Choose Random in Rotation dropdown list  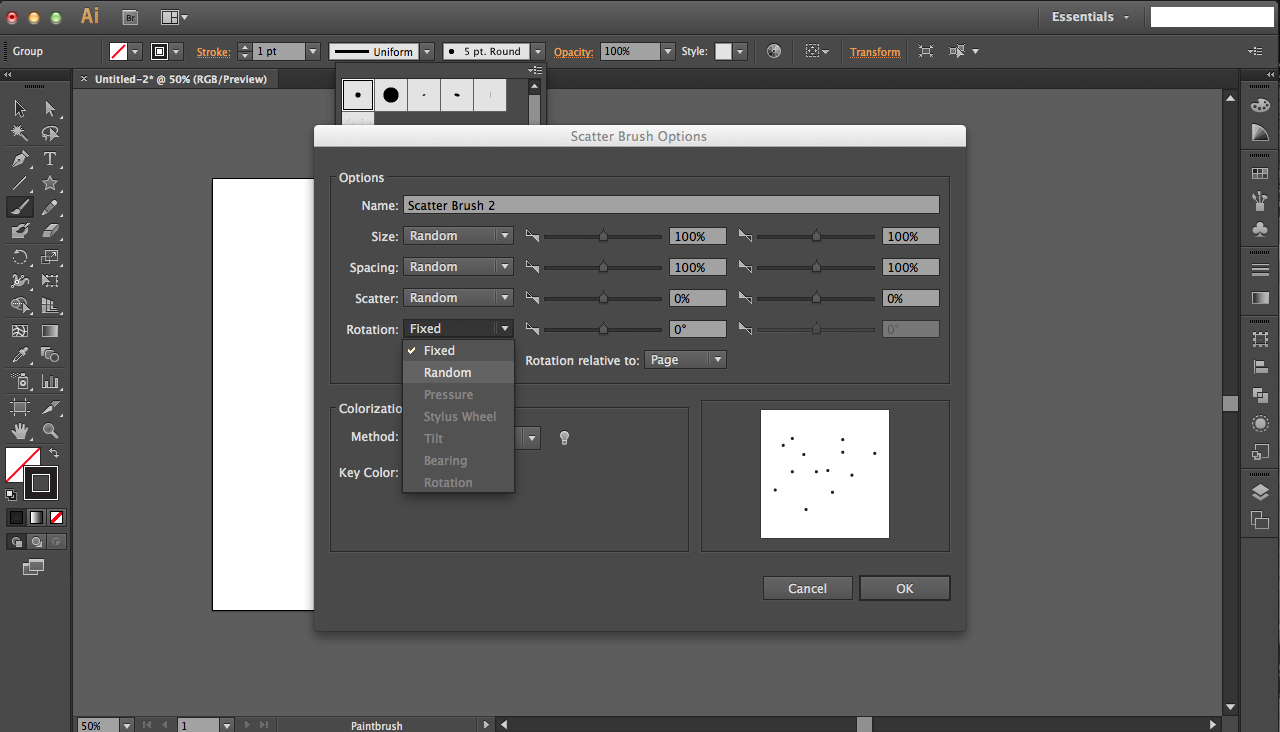click(x=458, y=372)
